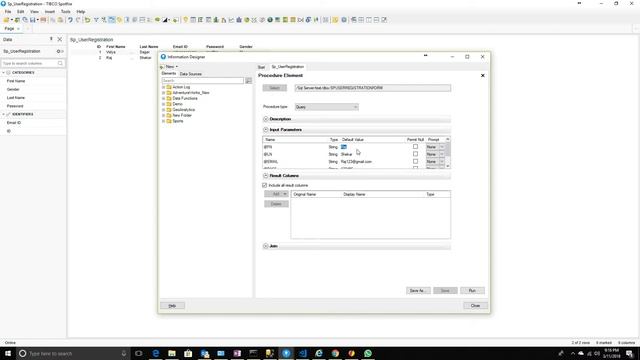Select the AdventureWorks_New folder
640x360 pixels.
tap(191, 93)
